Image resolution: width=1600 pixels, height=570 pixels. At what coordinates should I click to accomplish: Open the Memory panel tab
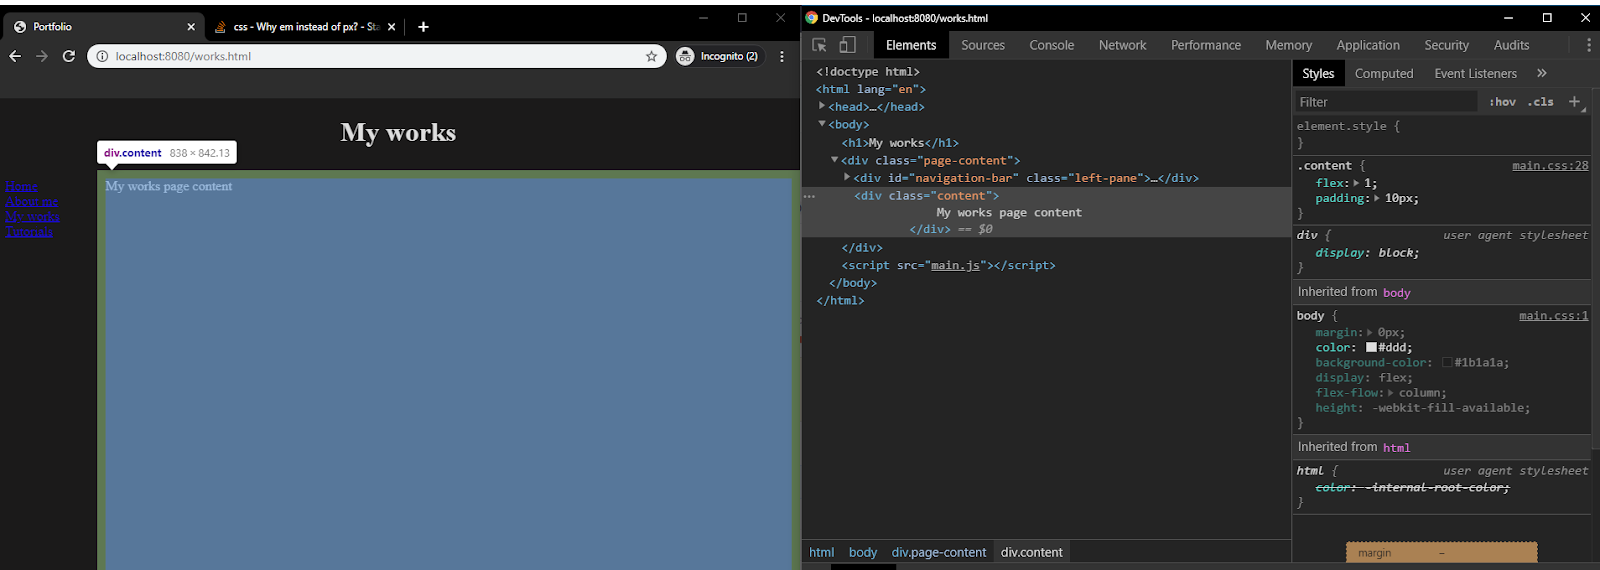coord(1289,45)
